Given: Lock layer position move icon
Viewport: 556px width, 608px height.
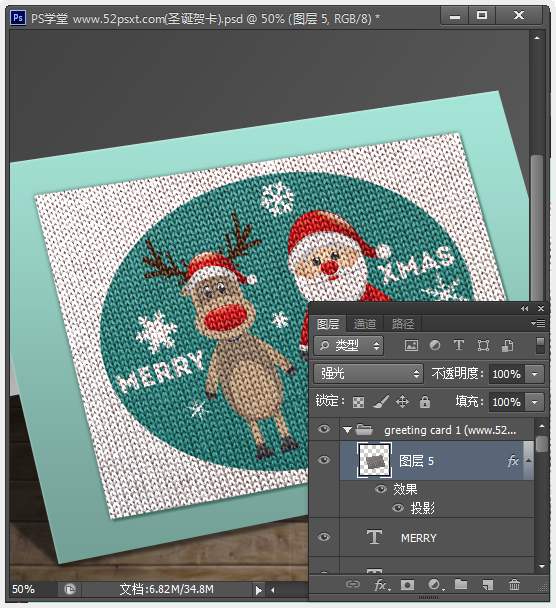Looking at the screenshot, I should (402, 402).
